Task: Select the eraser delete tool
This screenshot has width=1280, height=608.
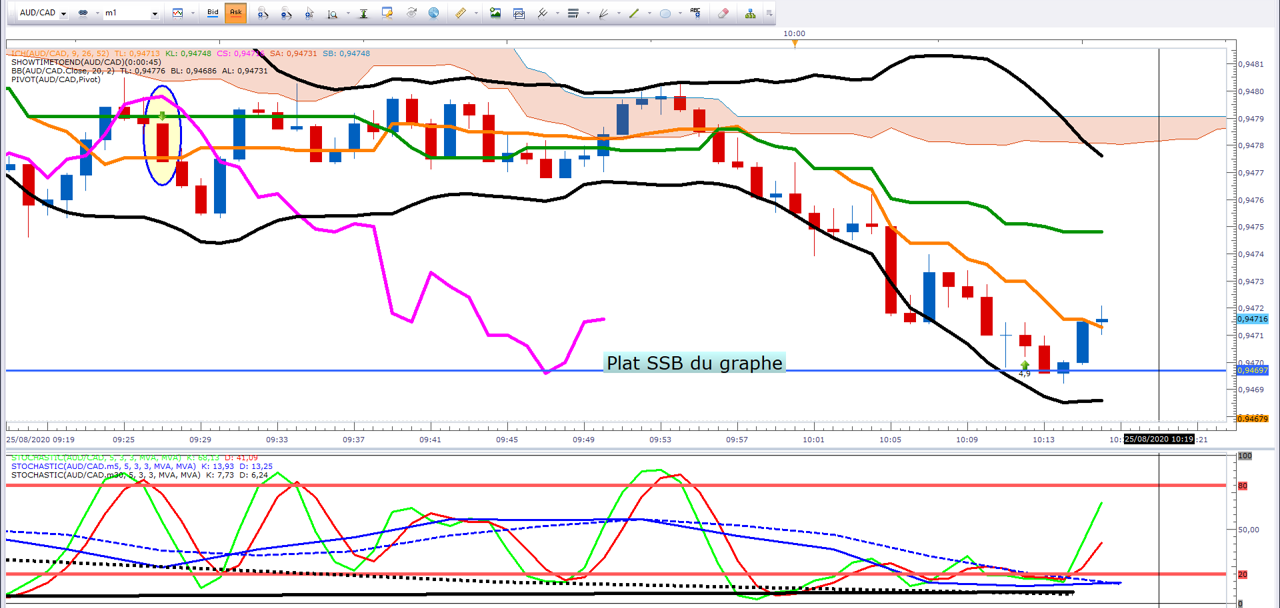Action: tap(723, 13)
